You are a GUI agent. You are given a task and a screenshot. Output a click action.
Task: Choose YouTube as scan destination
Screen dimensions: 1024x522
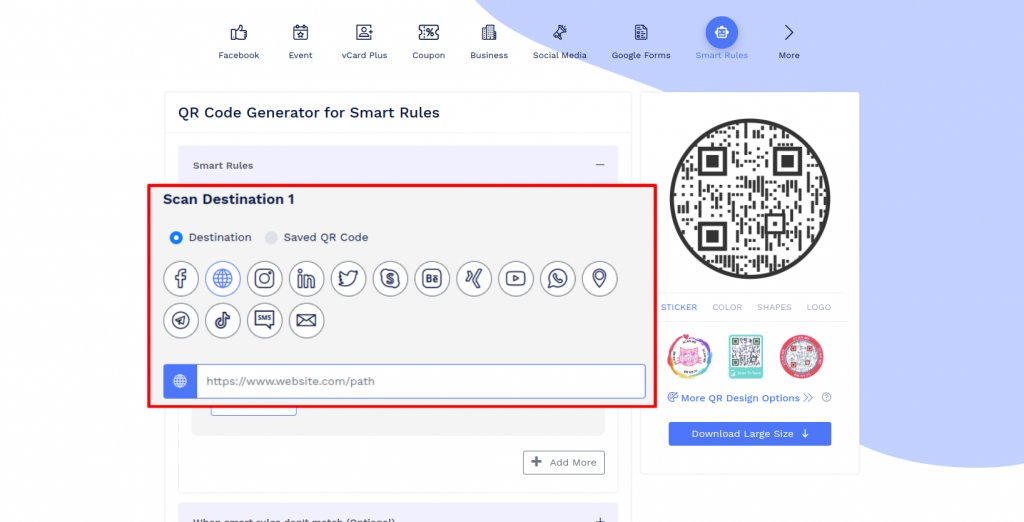point(515,278)
